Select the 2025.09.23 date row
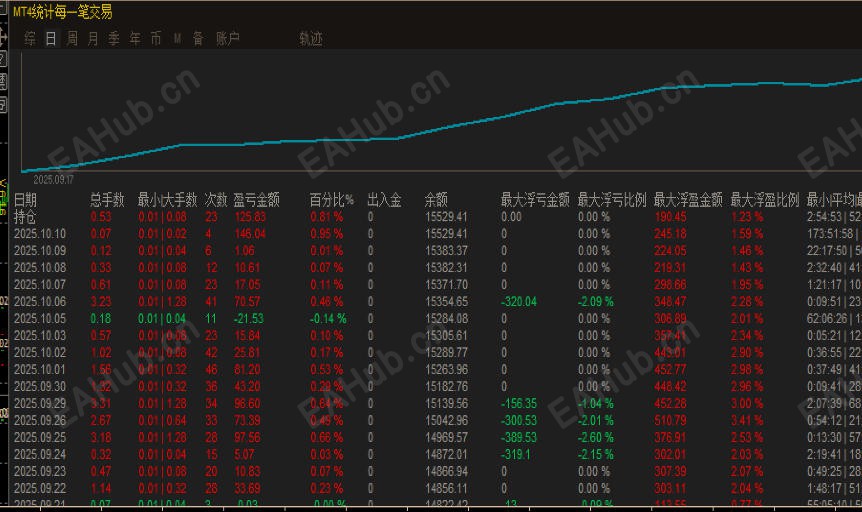This screenshot has height=512, width=862. (438, 472)
